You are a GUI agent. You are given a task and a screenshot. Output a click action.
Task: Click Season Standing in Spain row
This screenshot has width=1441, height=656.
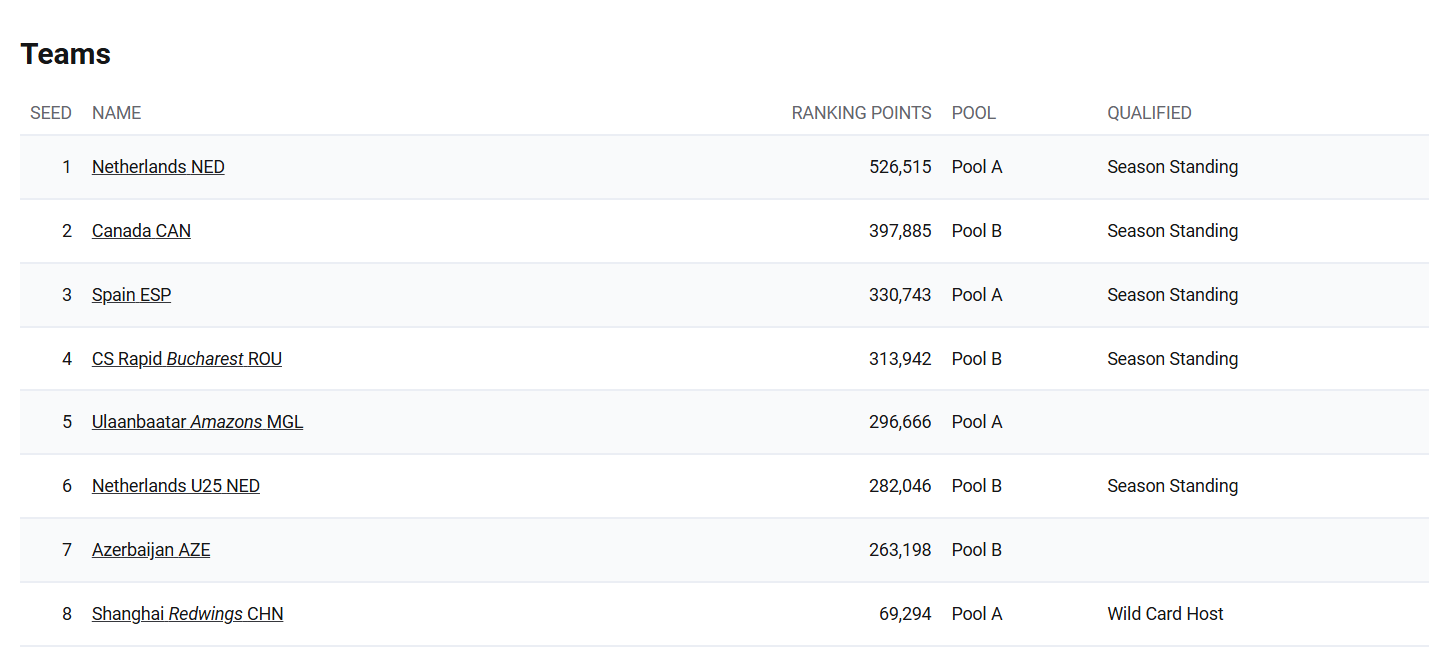point(1172,295)
